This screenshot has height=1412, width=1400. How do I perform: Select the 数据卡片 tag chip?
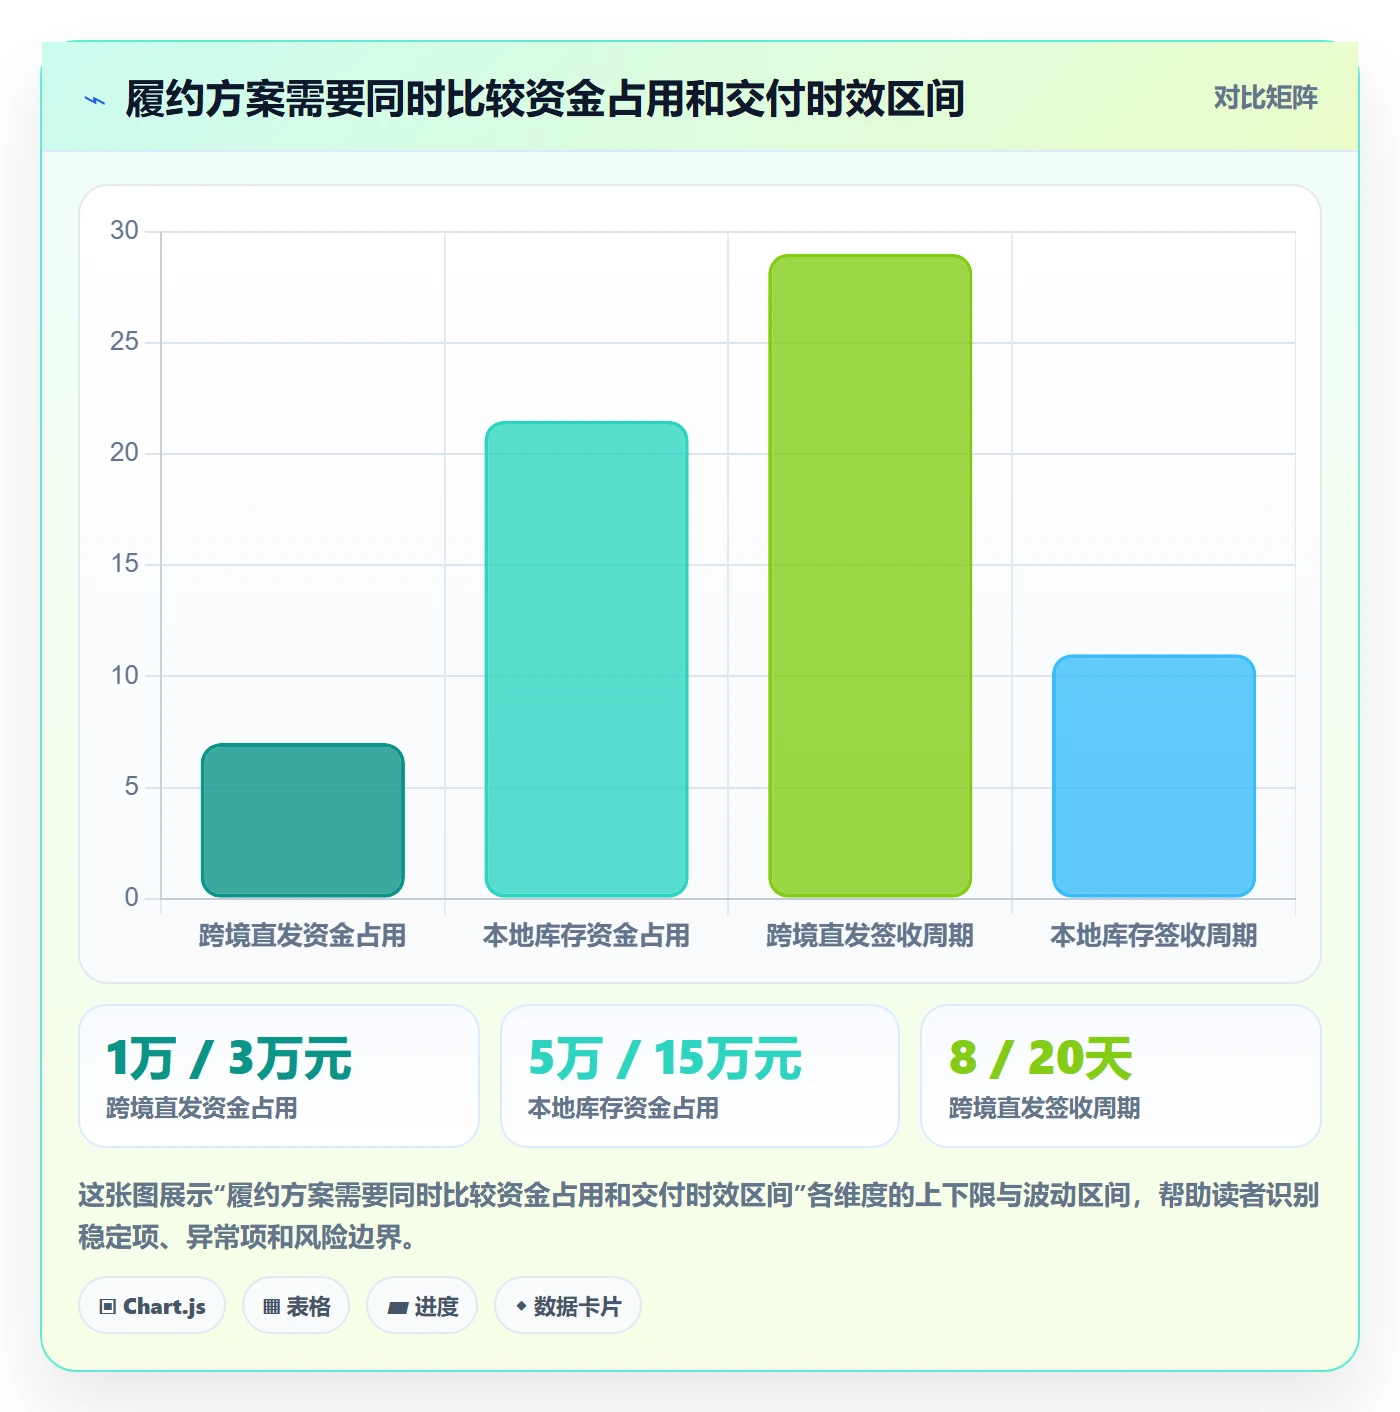pyautogui.click(x=567, y=1306)
